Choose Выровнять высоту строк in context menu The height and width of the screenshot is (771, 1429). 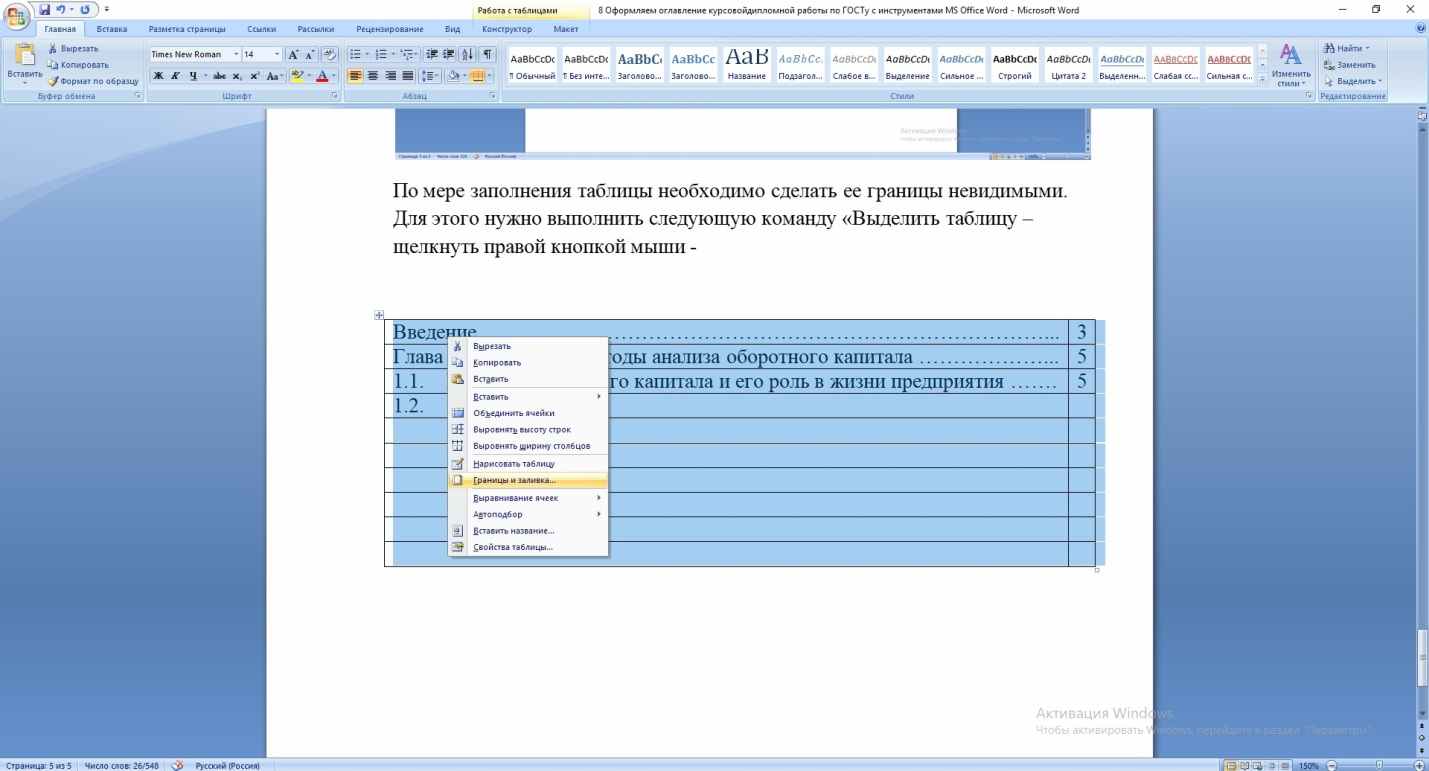pyautogui.click(x=528, y=429)
